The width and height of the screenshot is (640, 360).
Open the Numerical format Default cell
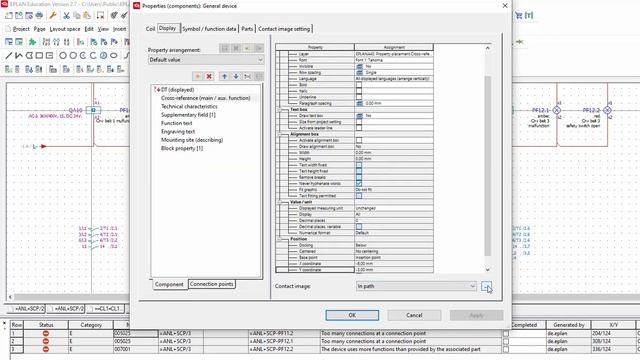pos(393,233)
